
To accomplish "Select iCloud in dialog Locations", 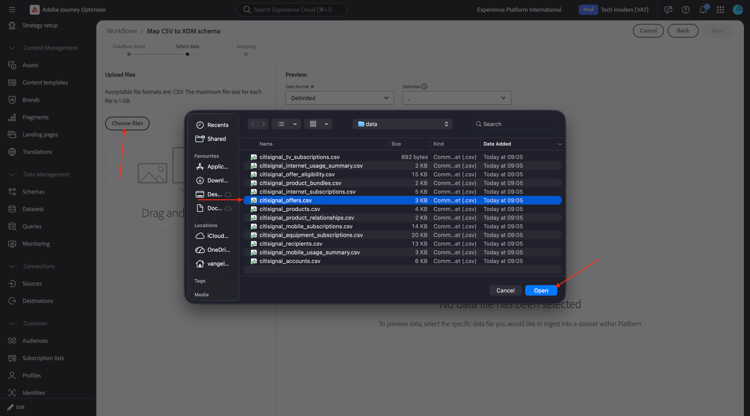I will tap(212, 236).
